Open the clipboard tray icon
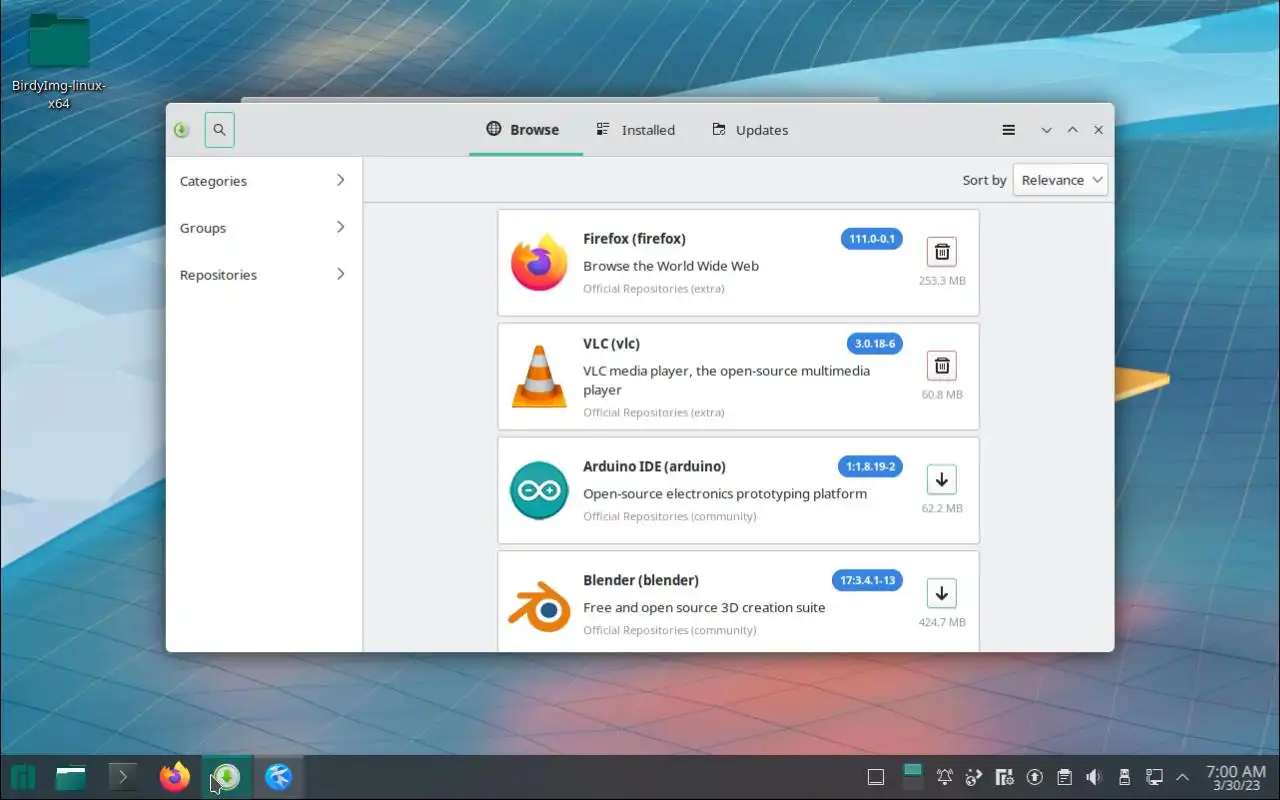Screen dimensions: 1280x800 [x=1065, y=777]
